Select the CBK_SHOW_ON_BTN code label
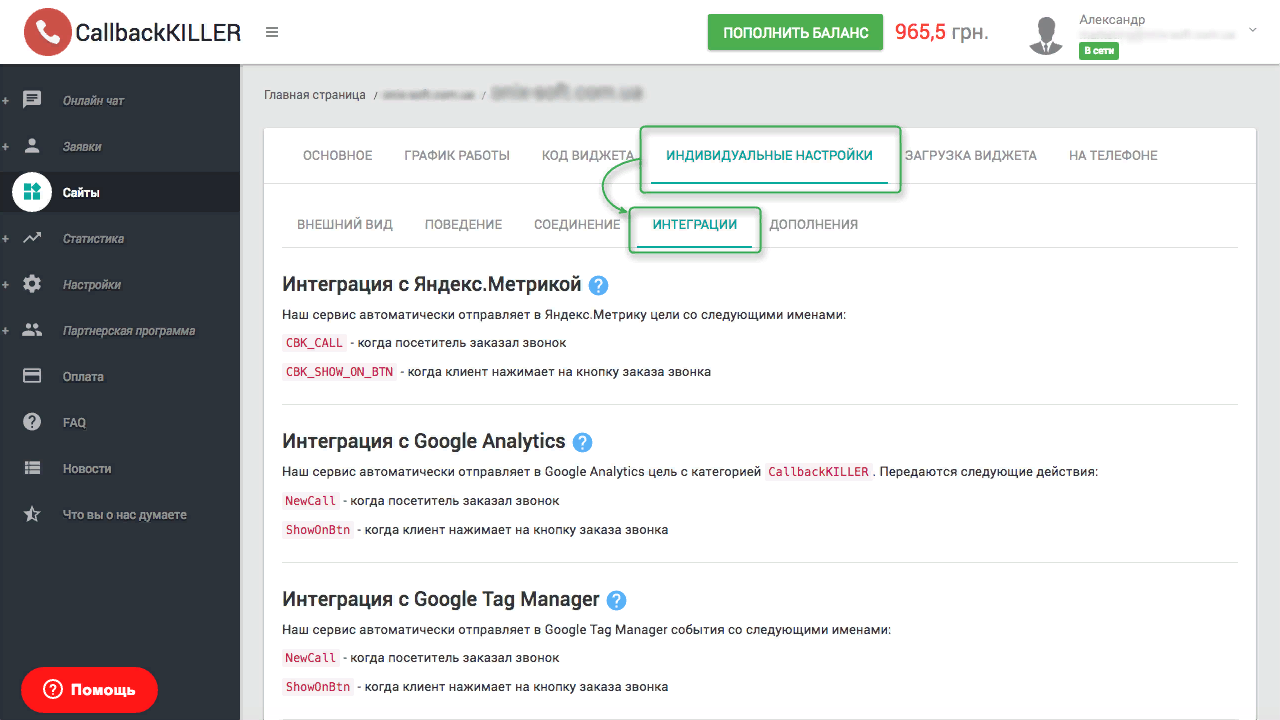 click(340, 371)
